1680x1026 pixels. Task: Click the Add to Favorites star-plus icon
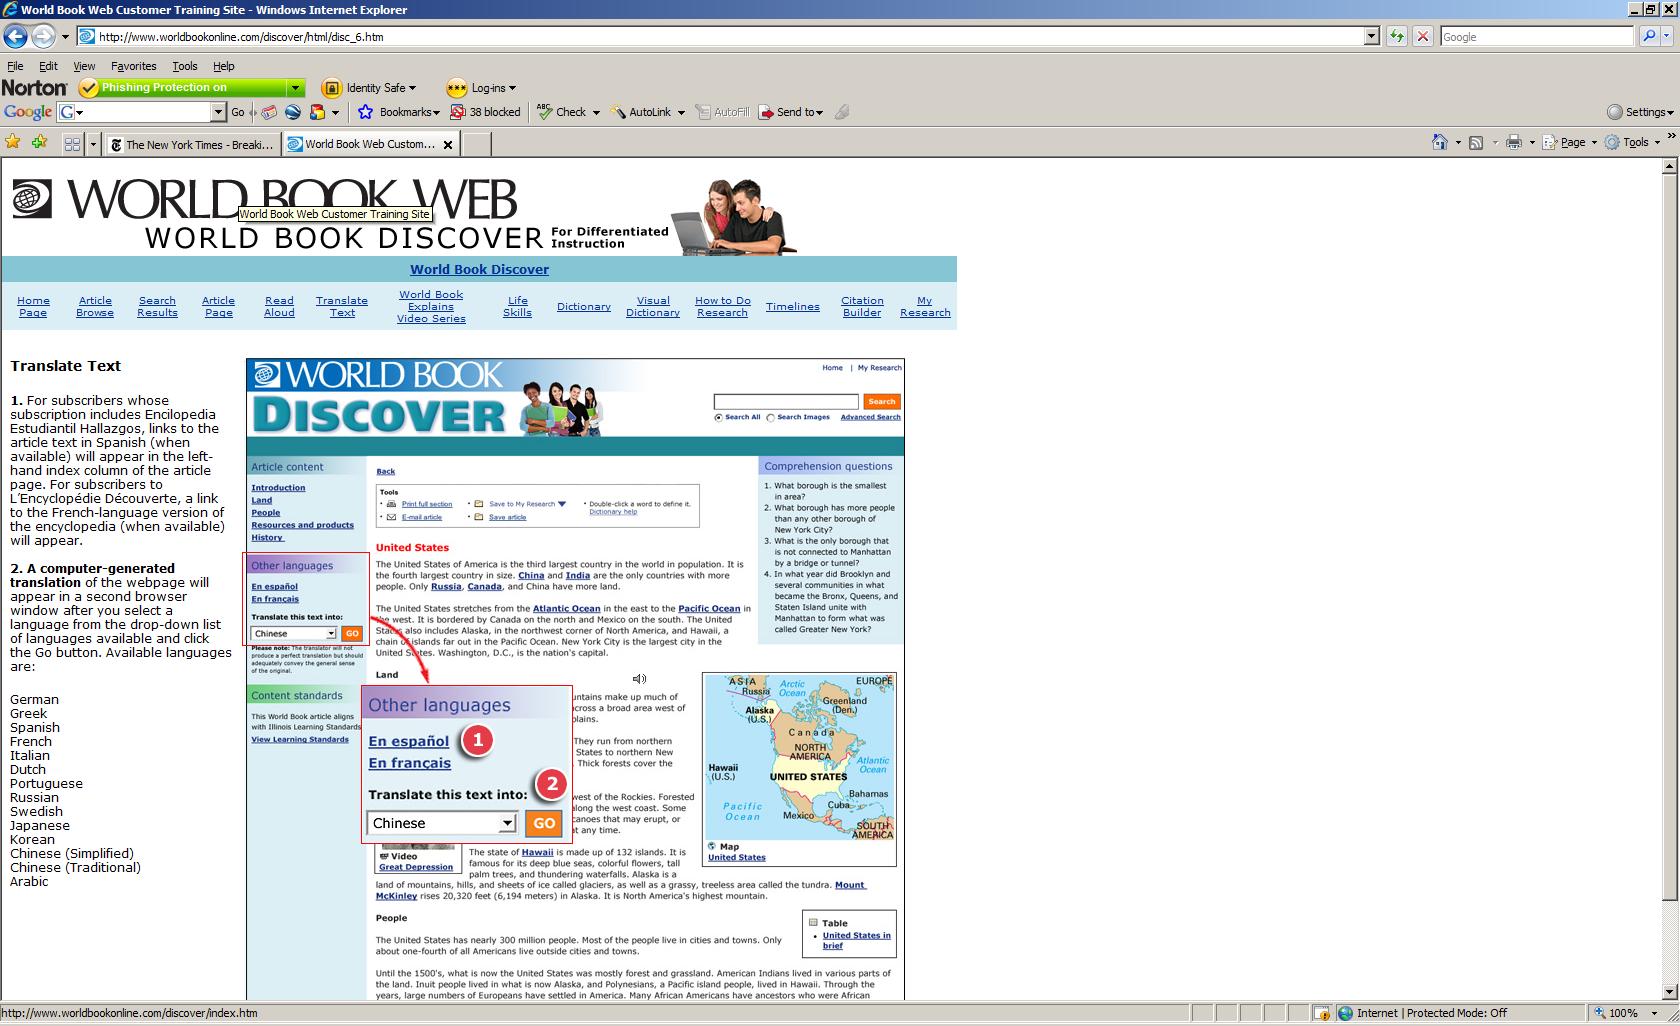pos(40,142)
